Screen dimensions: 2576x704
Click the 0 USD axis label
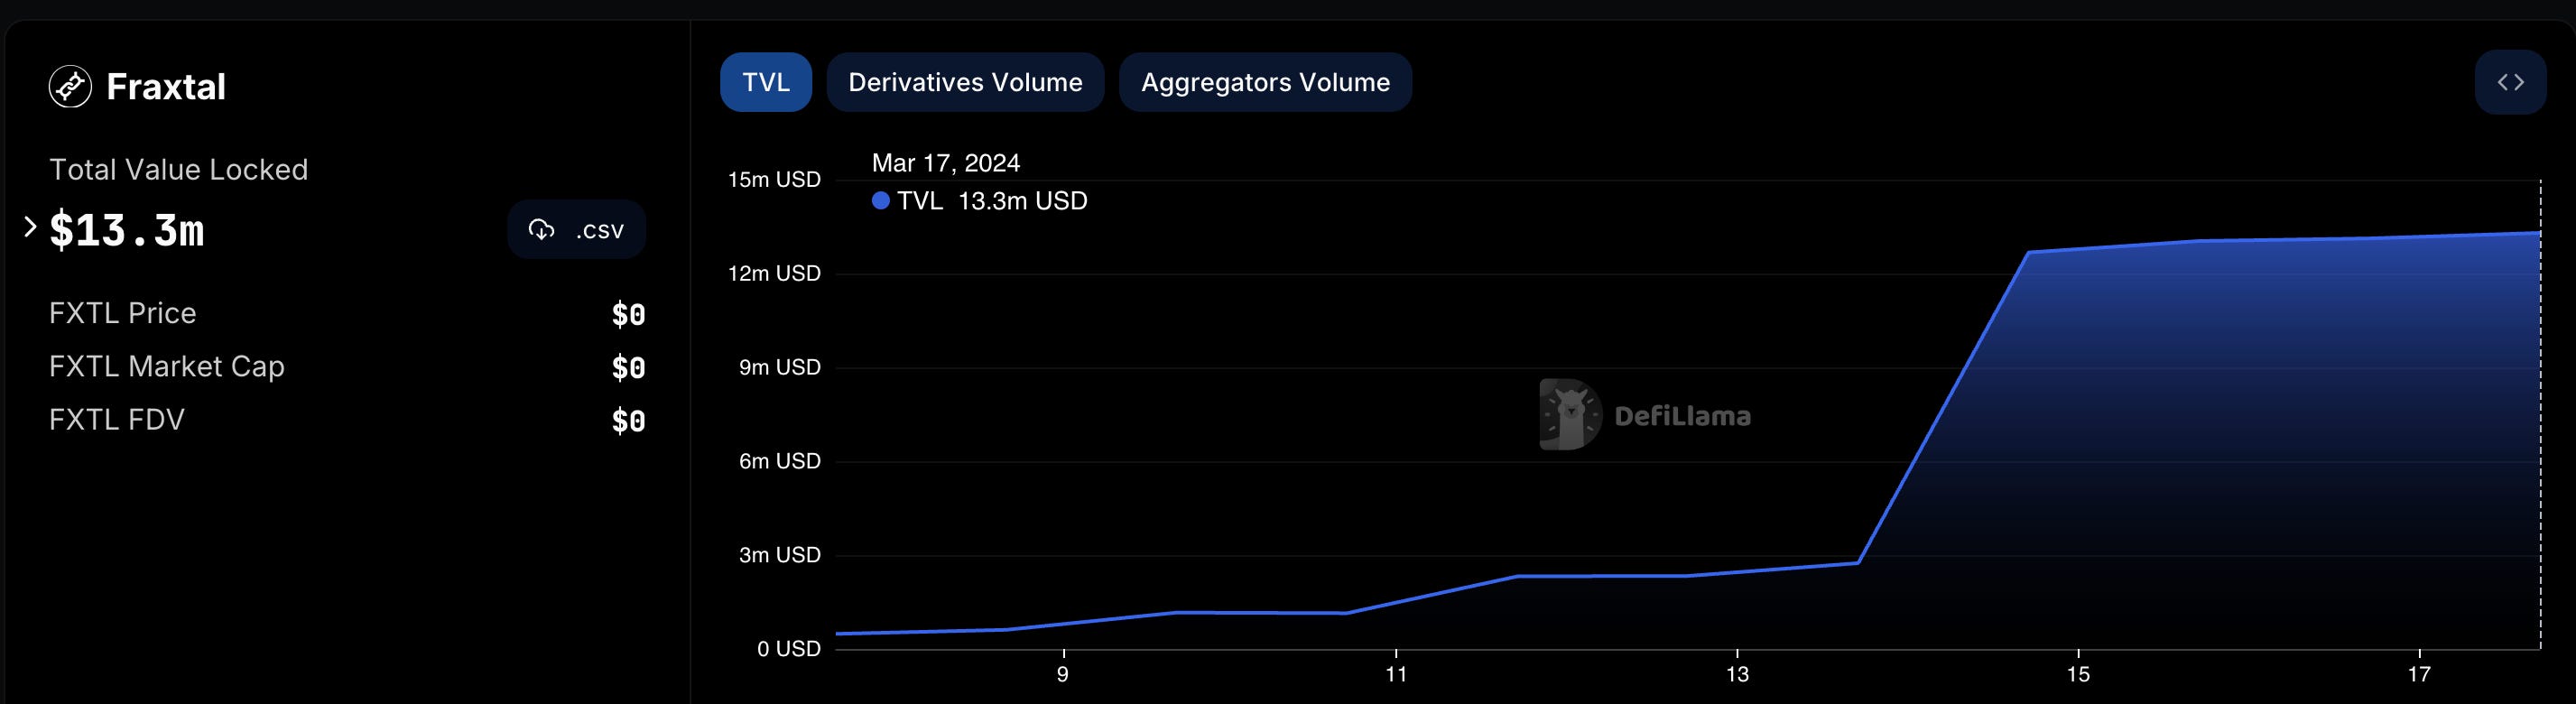tap(789, 649)
